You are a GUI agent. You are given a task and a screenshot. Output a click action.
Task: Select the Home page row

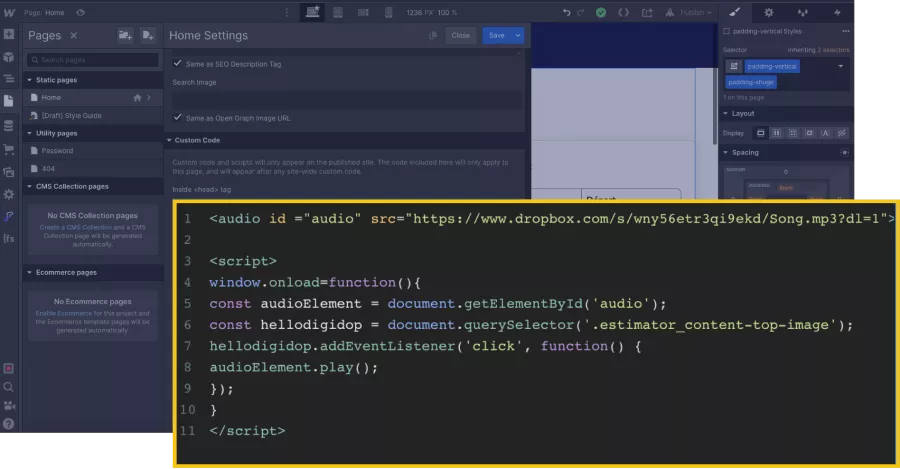pos(92,98)
